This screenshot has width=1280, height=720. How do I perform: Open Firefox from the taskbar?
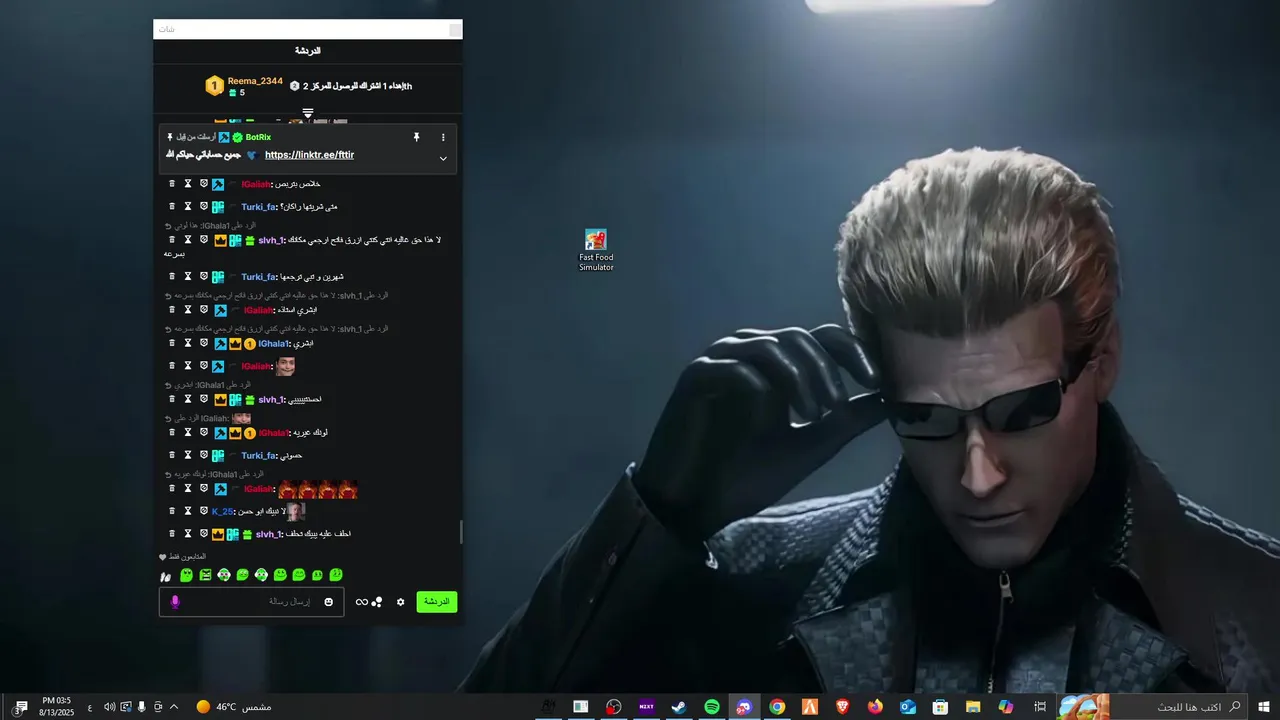tap(875, 706)
